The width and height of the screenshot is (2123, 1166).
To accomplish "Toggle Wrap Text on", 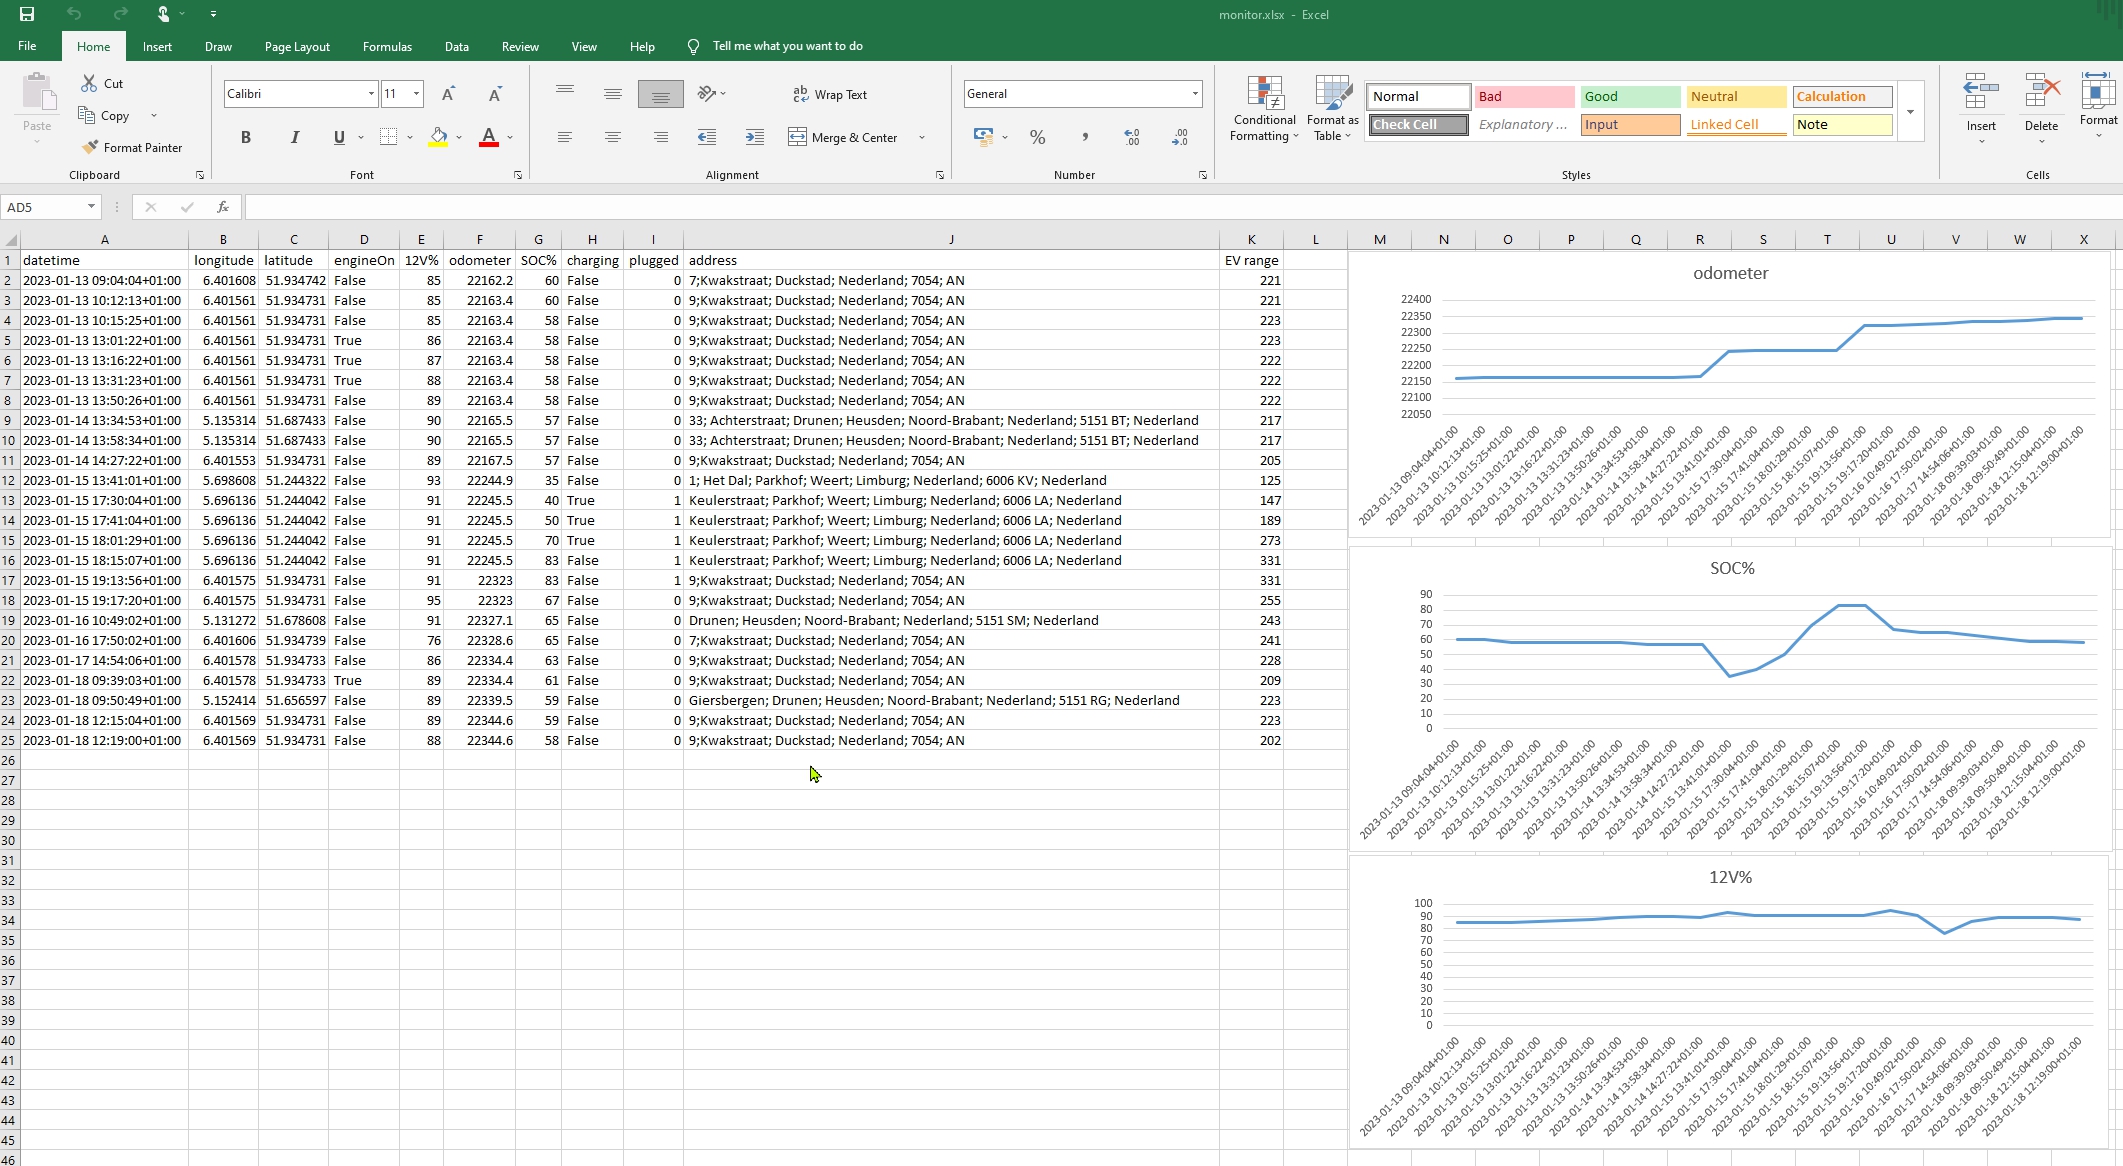I will 830,94.
